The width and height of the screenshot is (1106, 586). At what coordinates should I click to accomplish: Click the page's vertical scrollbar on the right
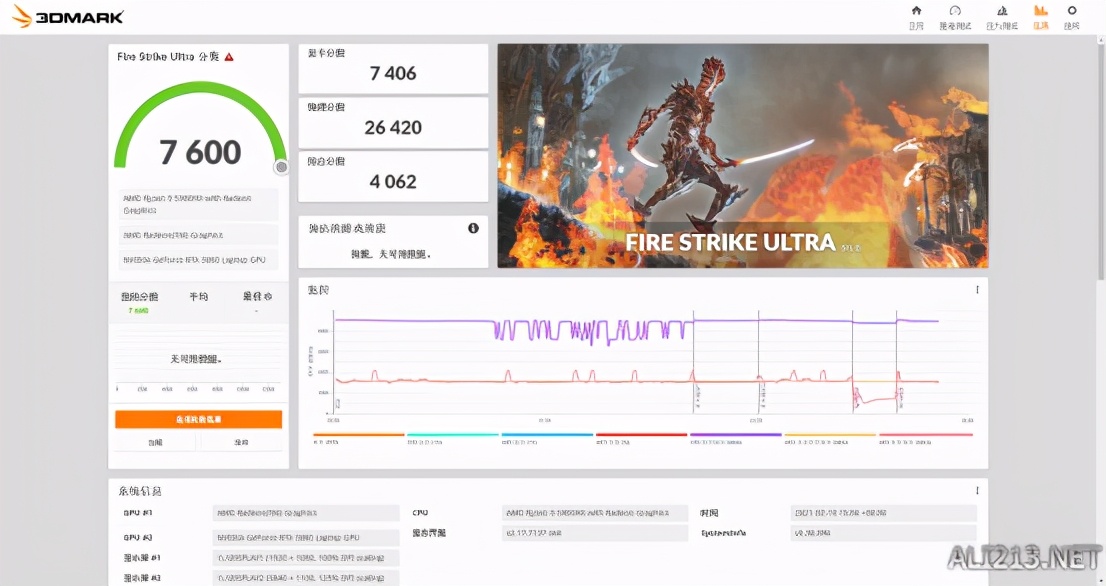[x=1101, y=162]
